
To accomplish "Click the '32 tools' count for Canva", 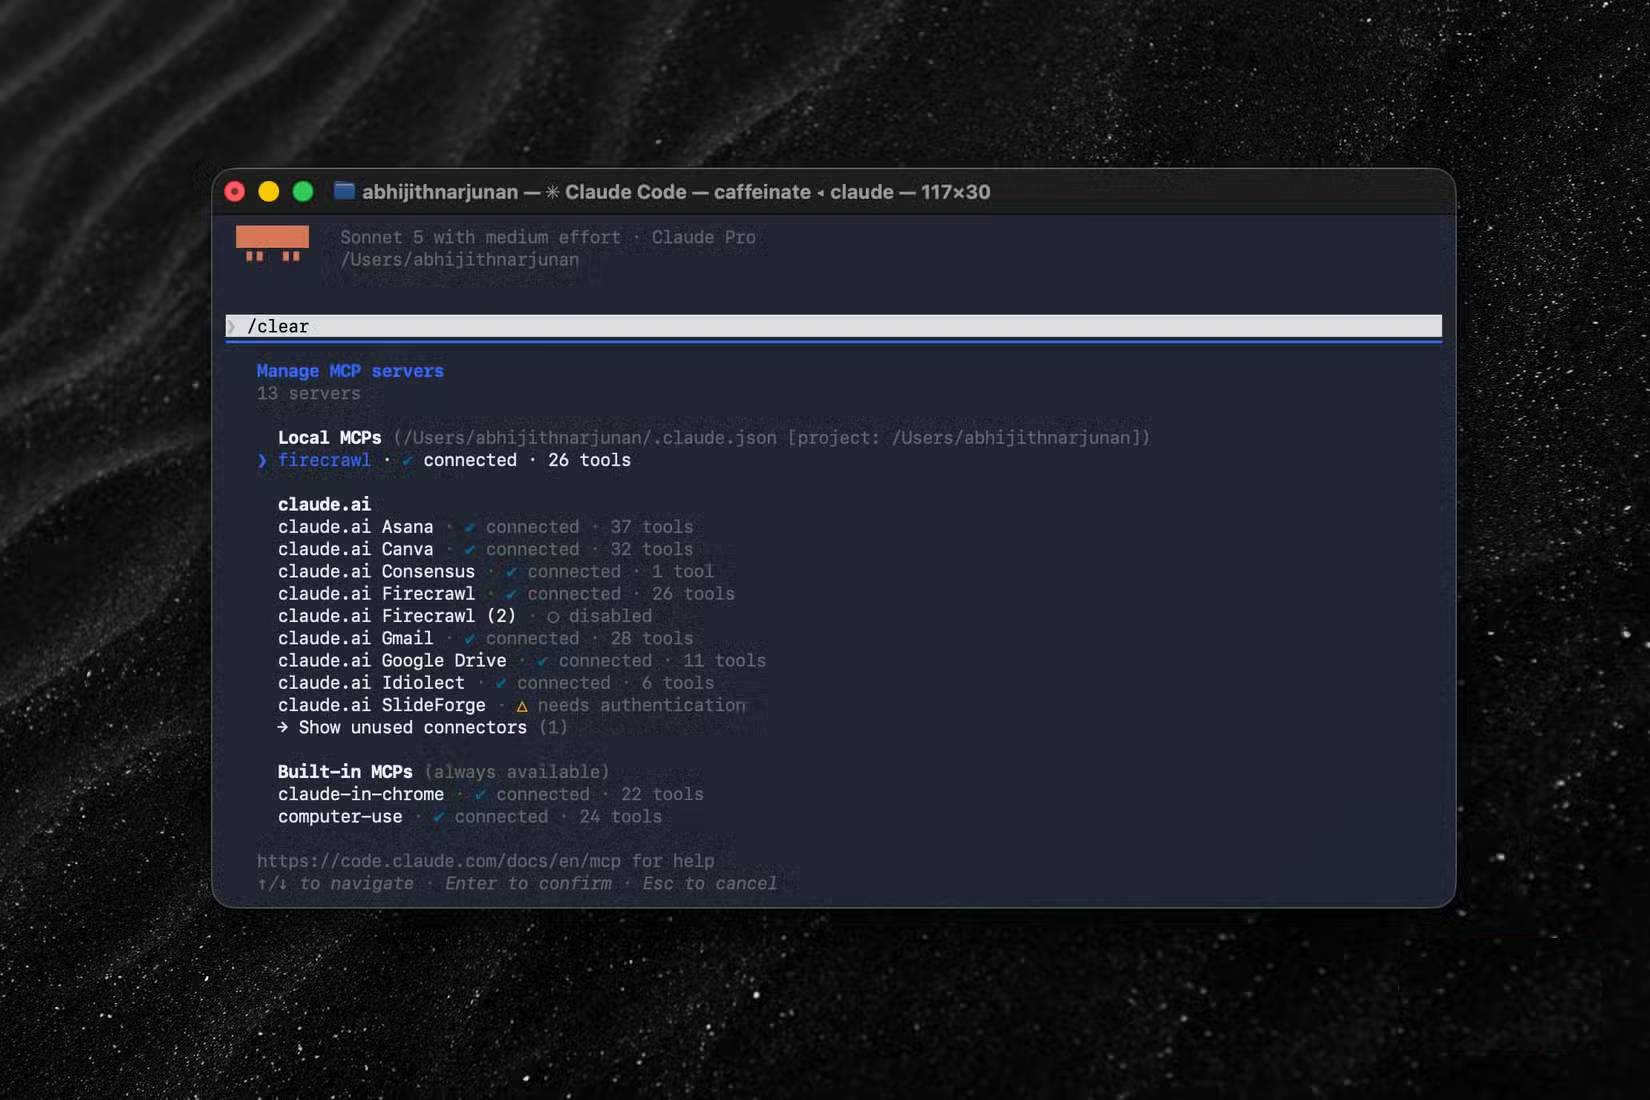I will click(x=652, y=549).
